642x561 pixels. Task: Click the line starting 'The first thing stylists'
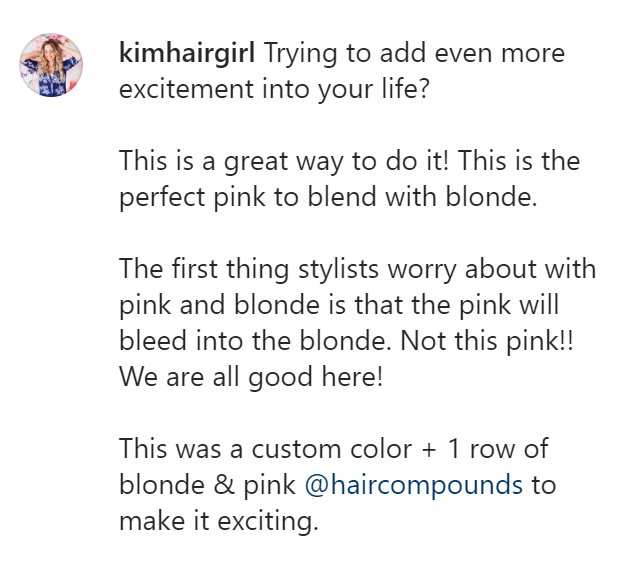[x=357, y=270]
